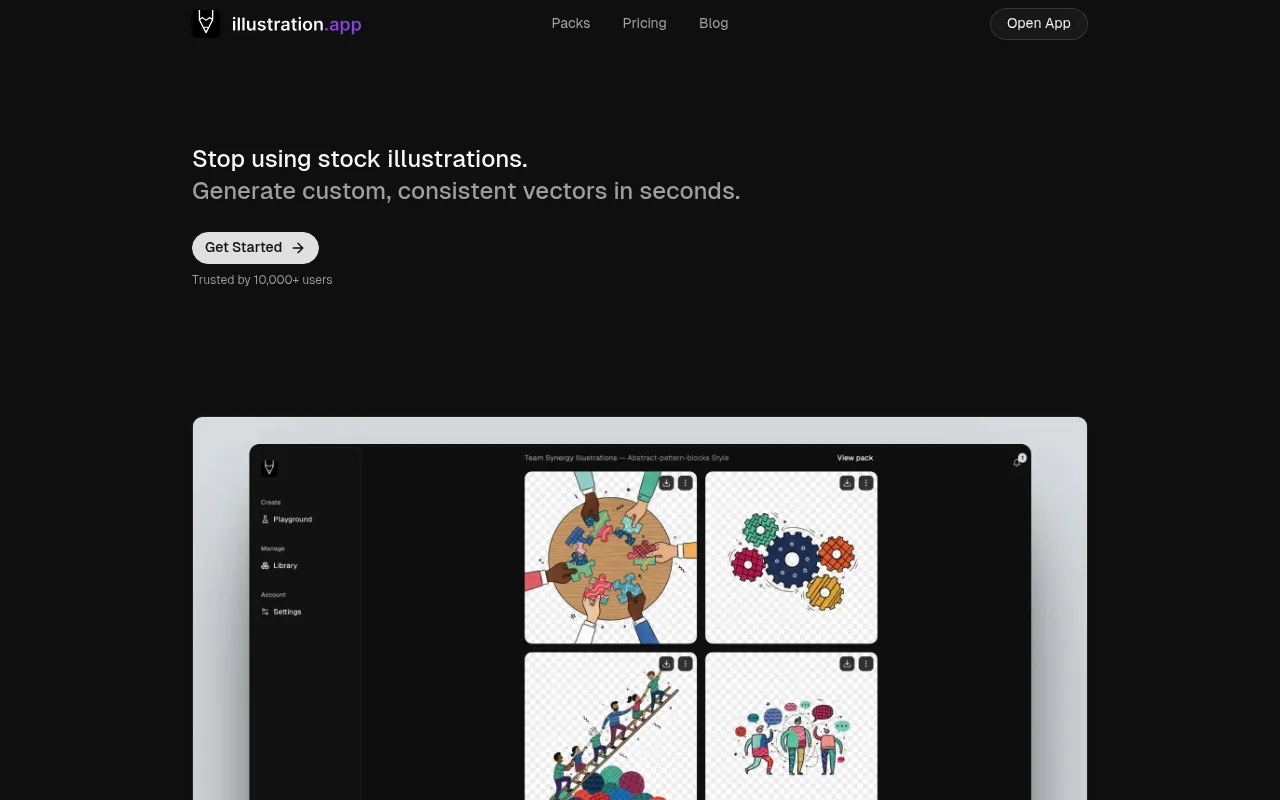Select the puzzle table illustration thumbnail

[611, 558]
